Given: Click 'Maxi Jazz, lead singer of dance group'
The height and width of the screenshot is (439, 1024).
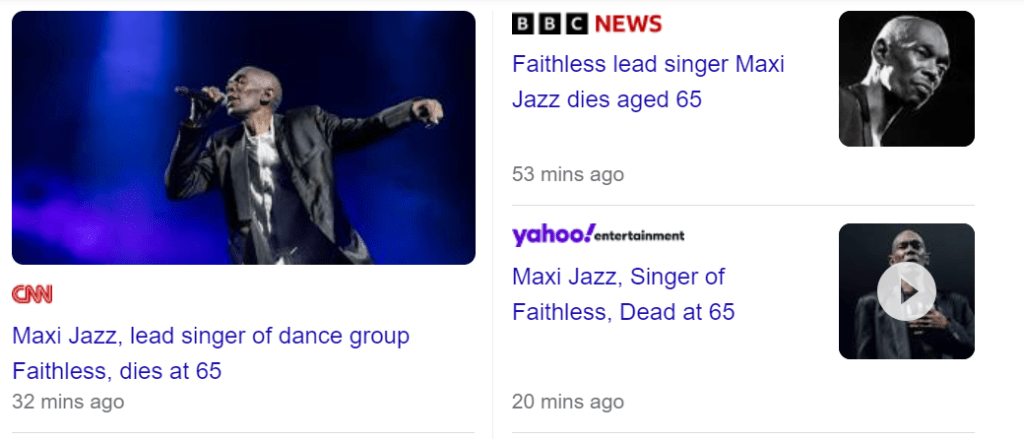Looking at the screenshot, I should pos(210,335).
